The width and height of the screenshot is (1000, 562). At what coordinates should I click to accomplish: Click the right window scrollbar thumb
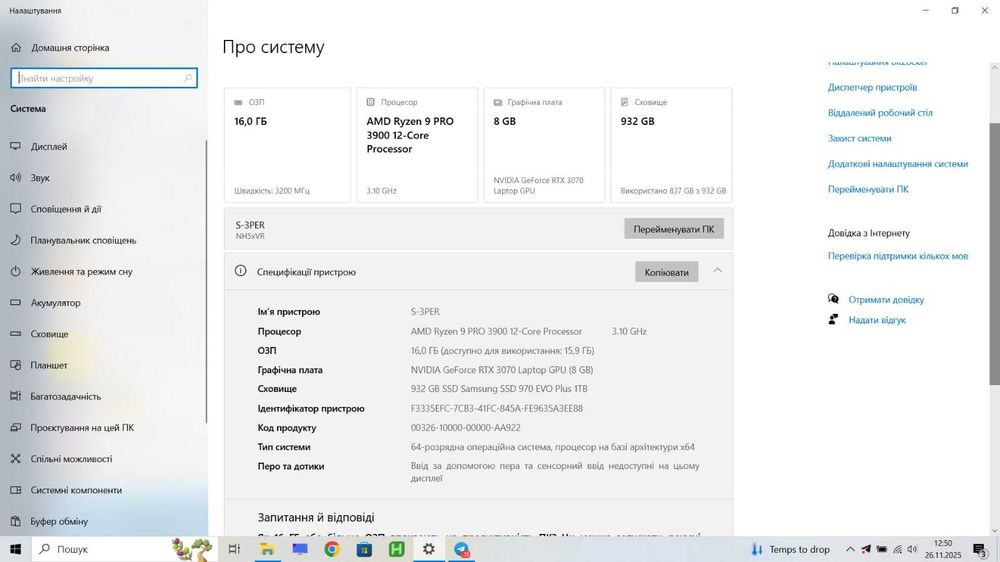click(x=994, y=253)
